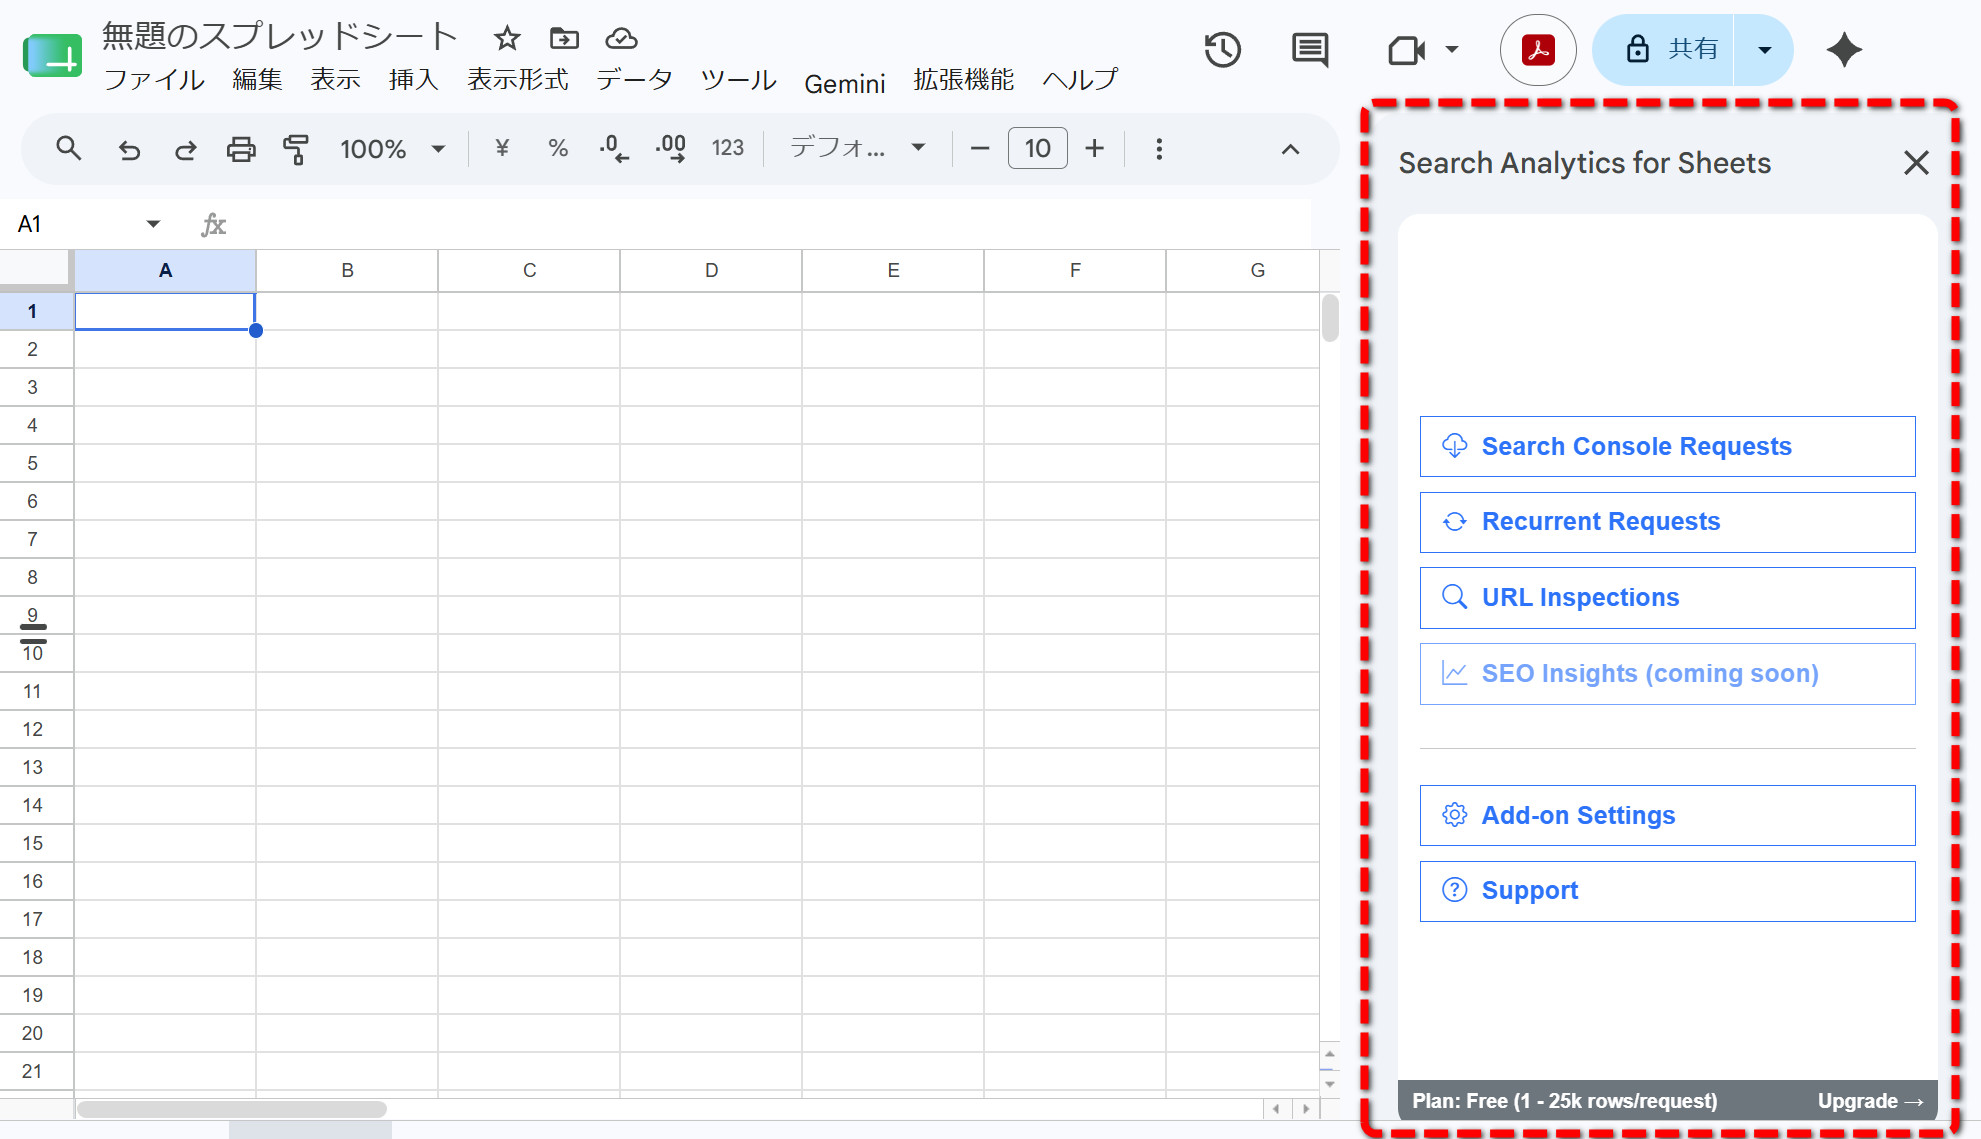Click the Upgrade link
Screen dimensions: 1981x1139
[x=1870, y=1101]
